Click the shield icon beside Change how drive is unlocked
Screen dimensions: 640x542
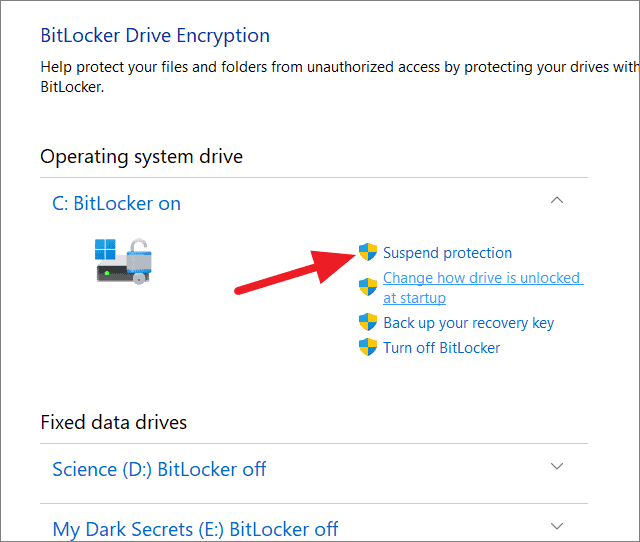[368, 287]
